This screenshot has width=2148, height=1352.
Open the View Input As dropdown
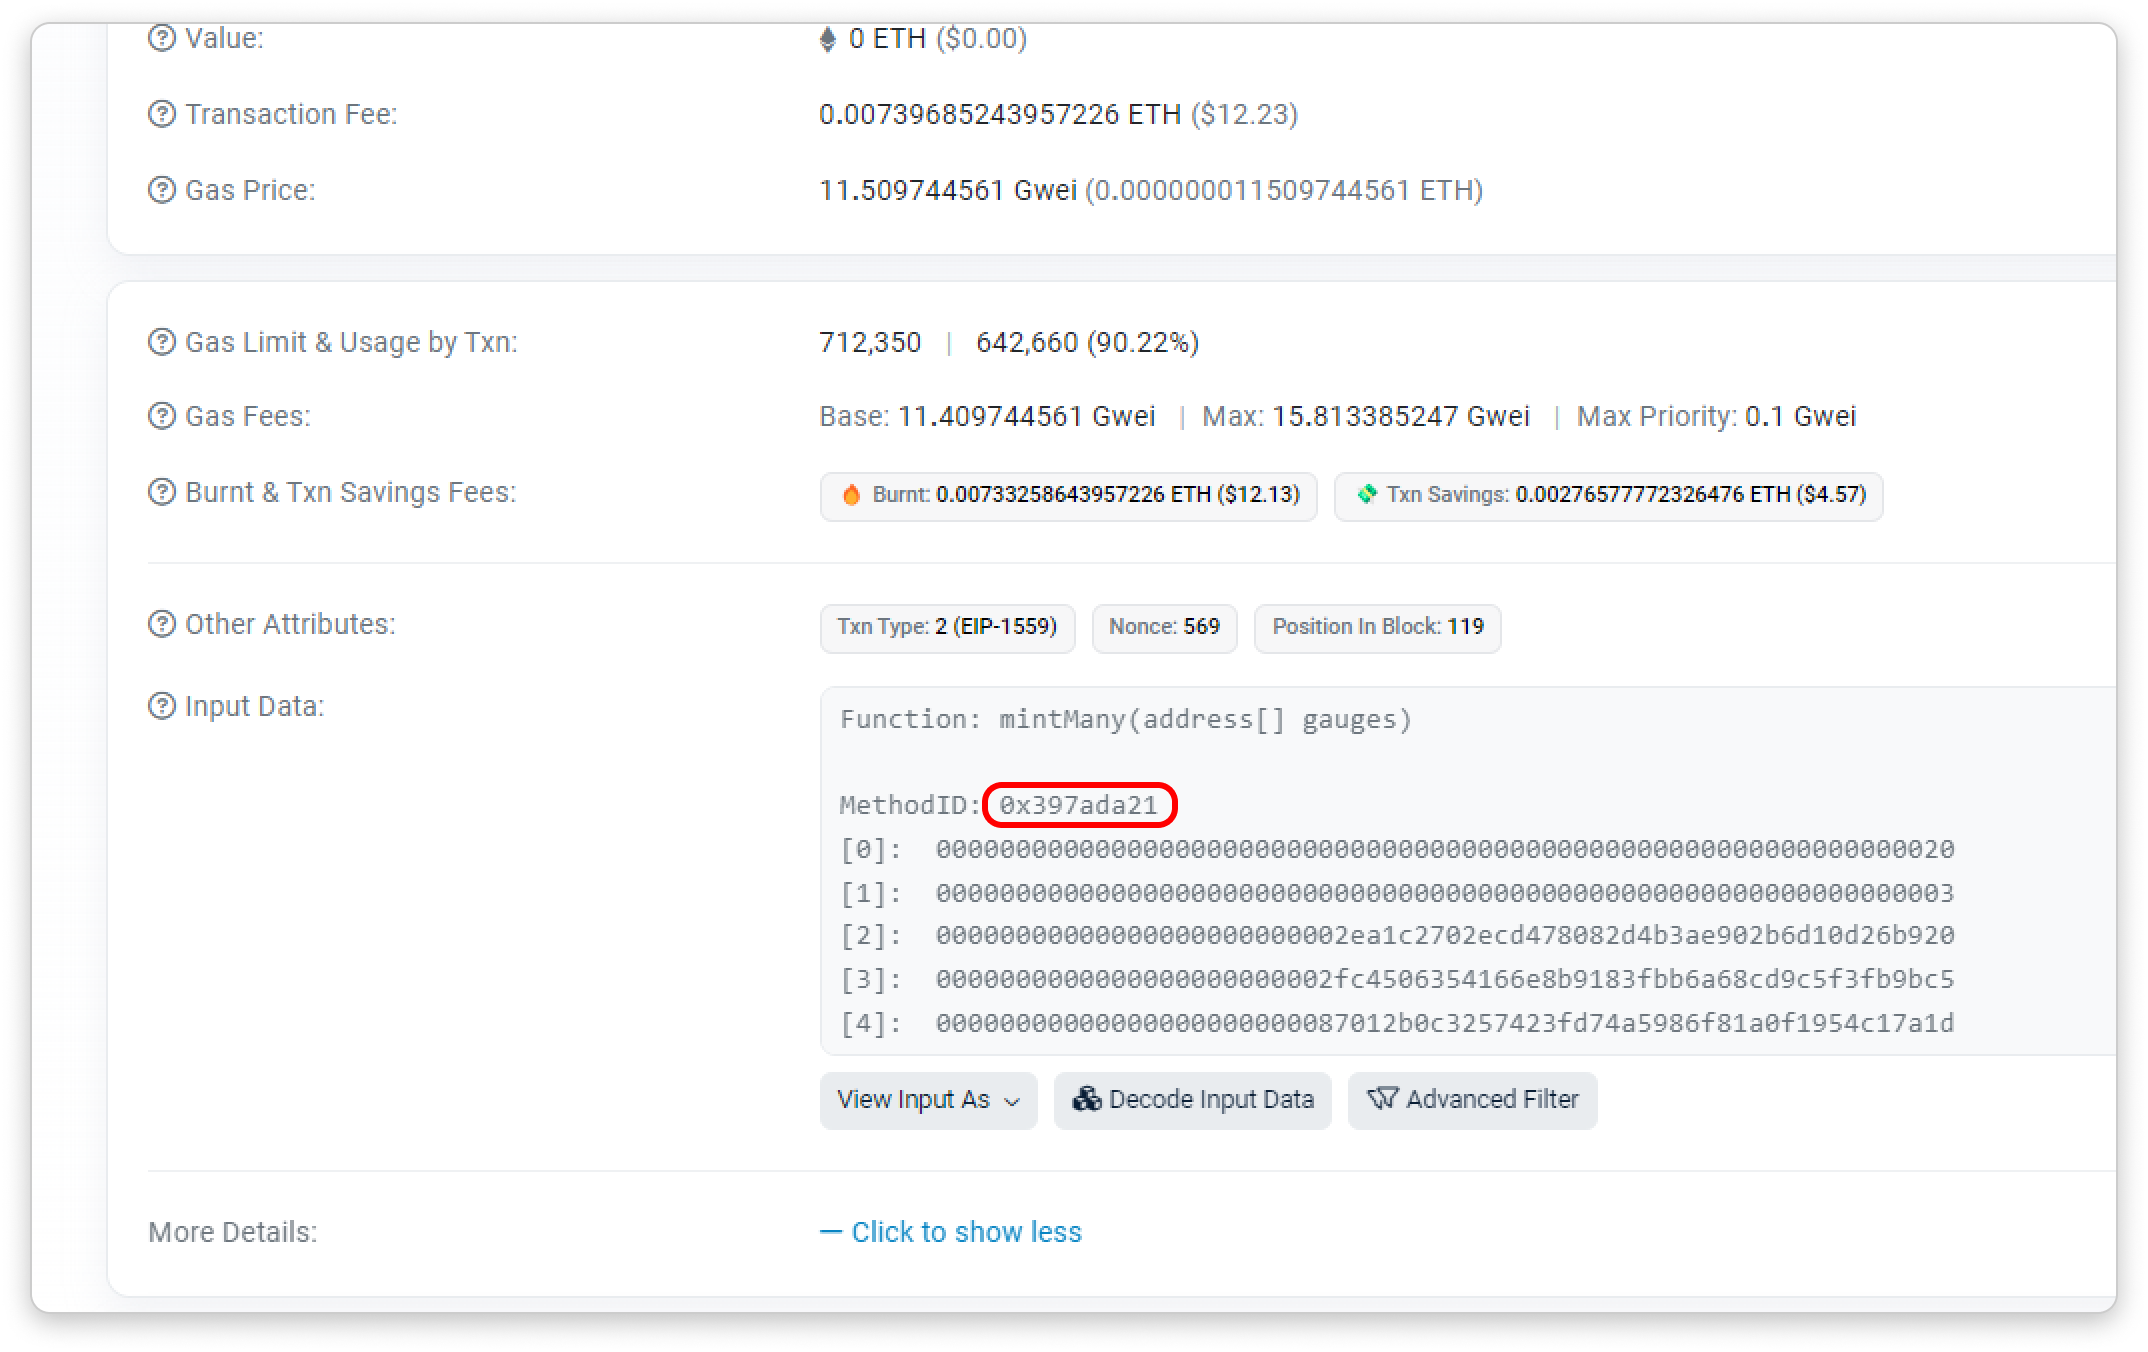point(928,1100)
